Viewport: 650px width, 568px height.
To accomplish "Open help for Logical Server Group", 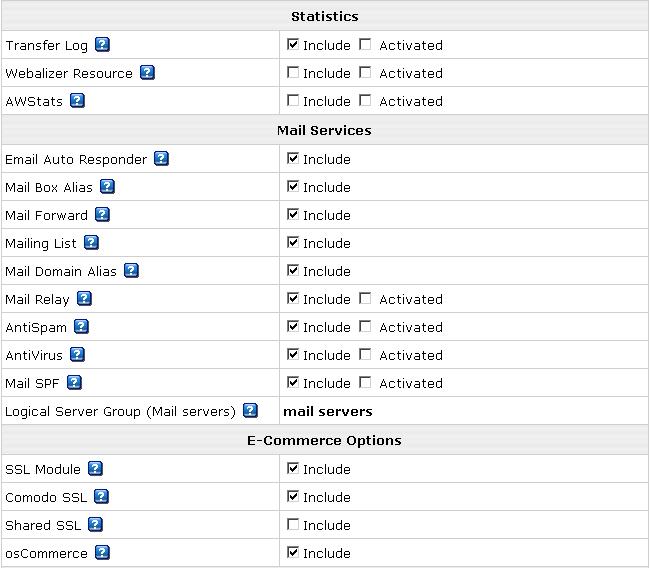I will pyautogui.click(x=250, y=410).
